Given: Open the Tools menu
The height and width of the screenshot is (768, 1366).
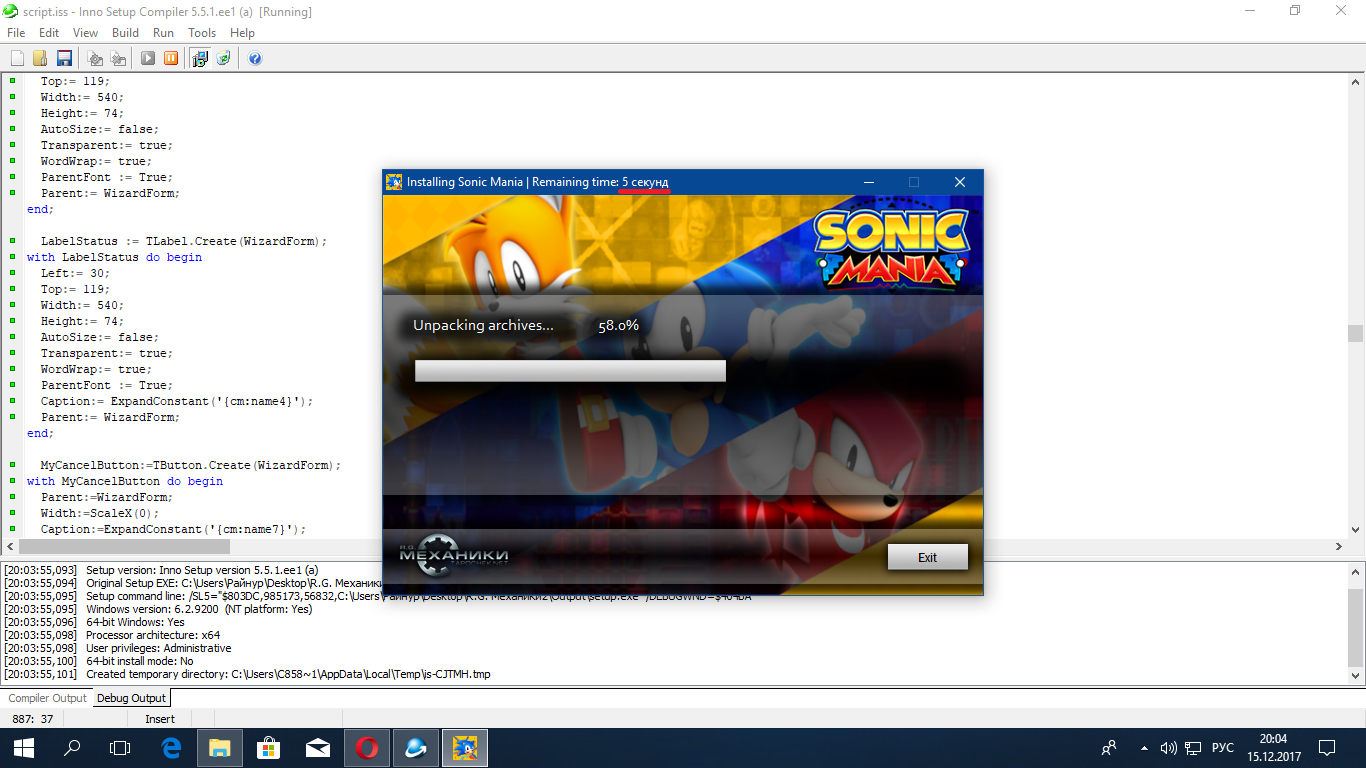Looking at the screenshot, I should click(x=202, y=33).
